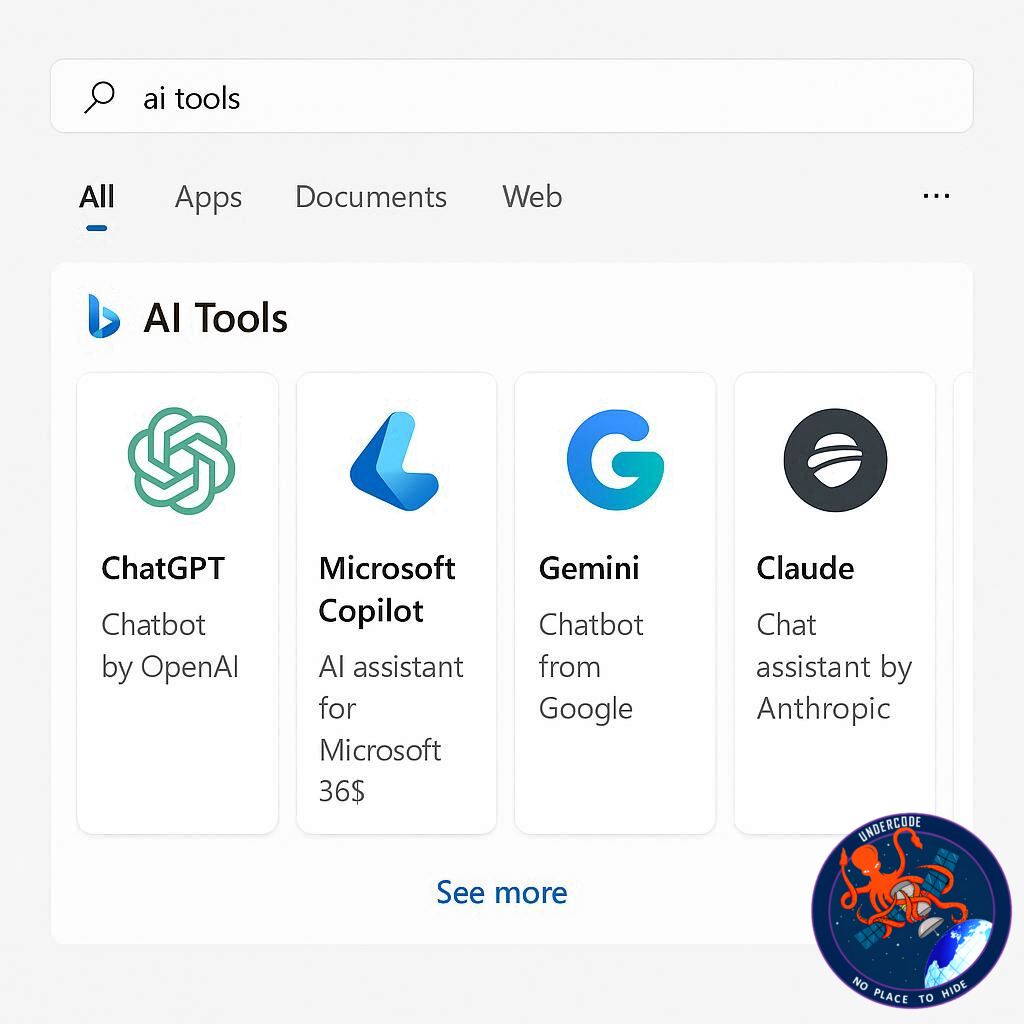The image size is (1024, 1024).
Task: Click the See more link
Action: pos(502,892)
